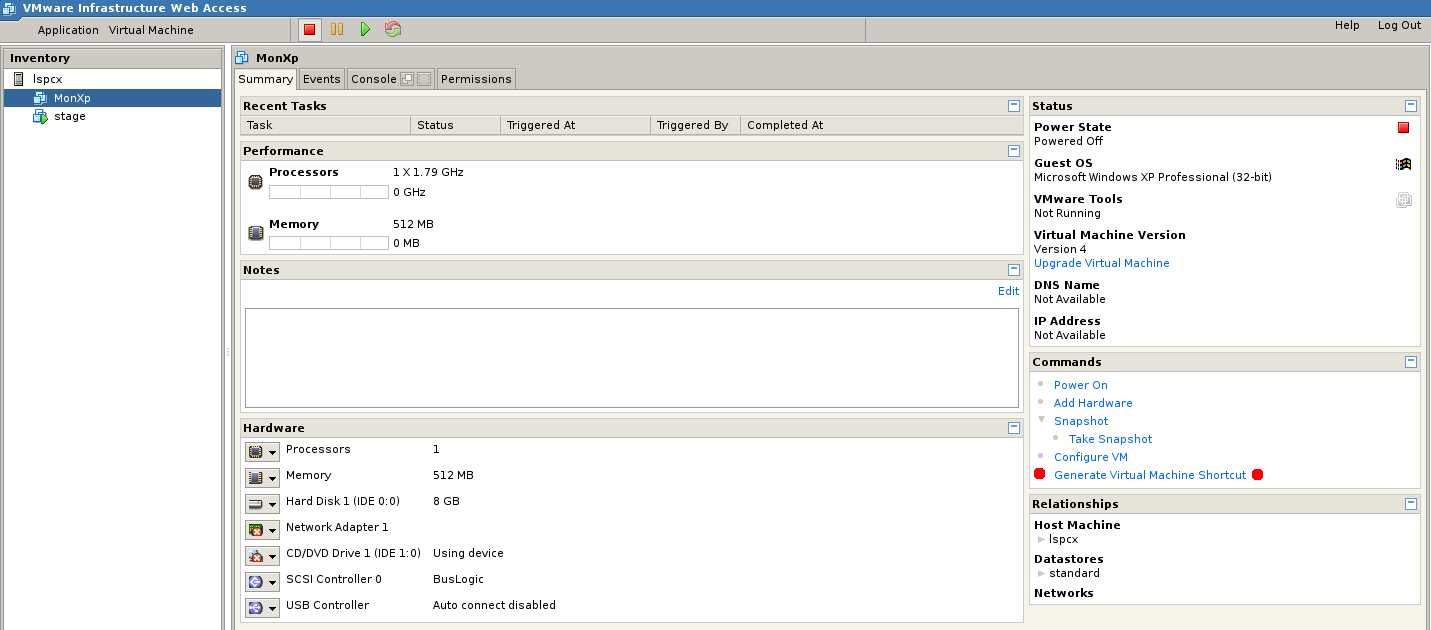Collapse the Hardware panel
Screen dimensions: 1431x630
pos(1014,427)
